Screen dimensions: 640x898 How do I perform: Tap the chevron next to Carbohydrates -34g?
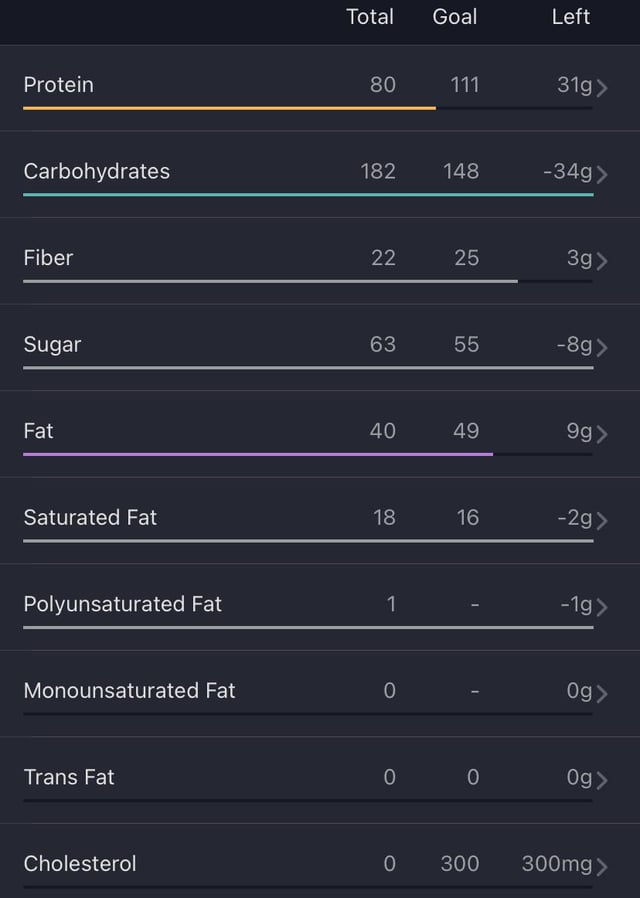pyautogui.click(x=602, y=174)
